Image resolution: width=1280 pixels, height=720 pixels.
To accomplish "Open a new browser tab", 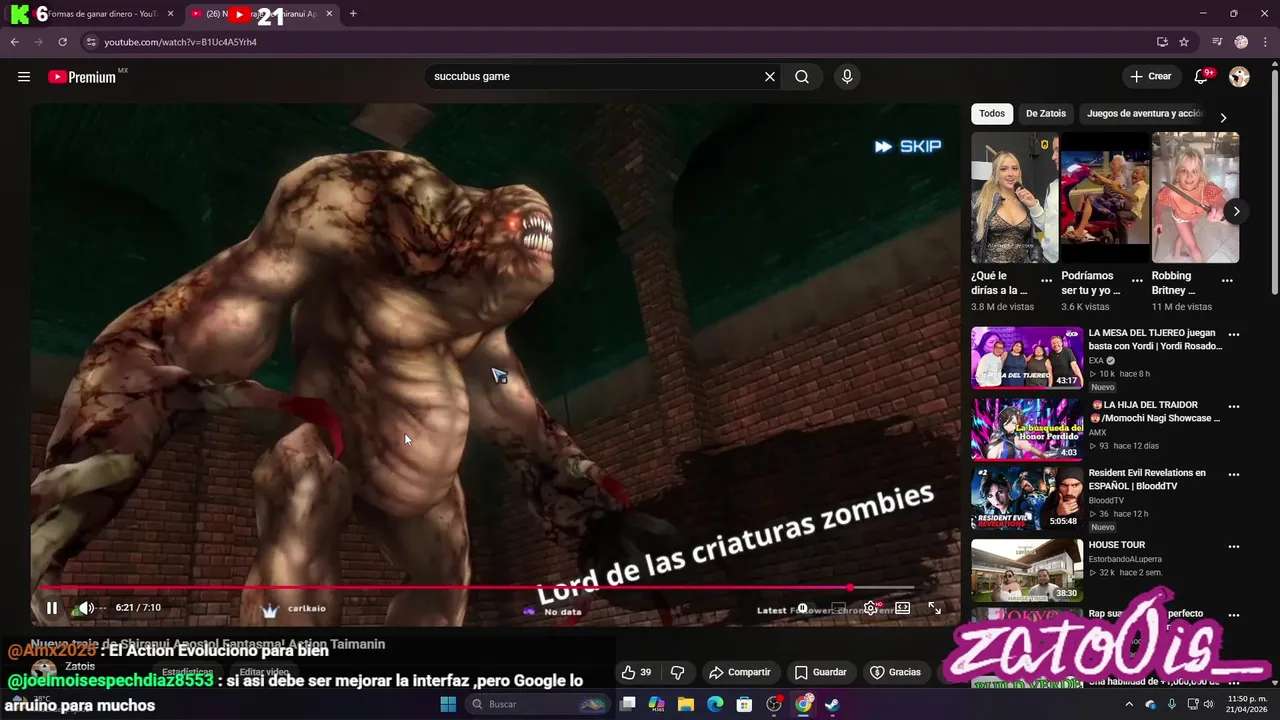I will (353, 14).
